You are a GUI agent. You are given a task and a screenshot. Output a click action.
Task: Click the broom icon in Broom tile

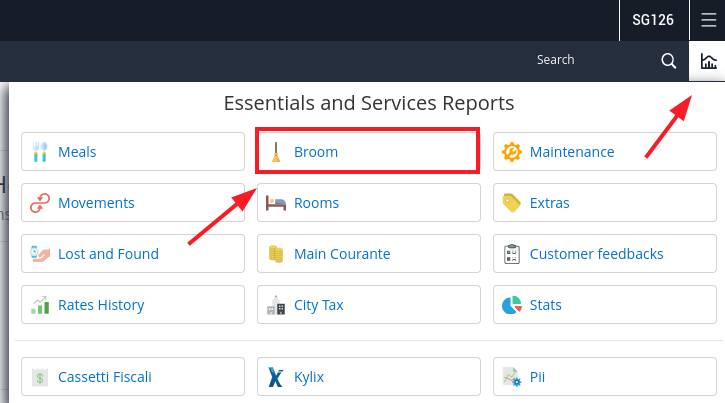(x=276, y=152)
